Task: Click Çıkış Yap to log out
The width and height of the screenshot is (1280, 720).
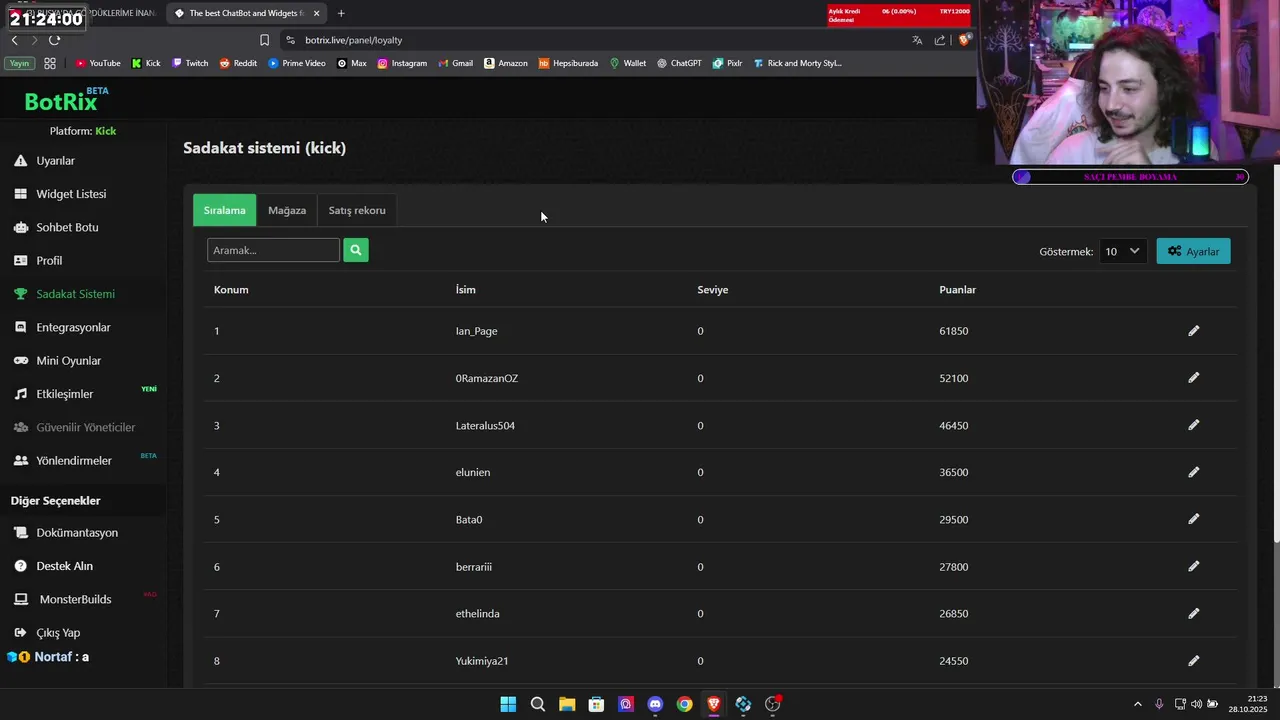Action: [x=58, y=633]
